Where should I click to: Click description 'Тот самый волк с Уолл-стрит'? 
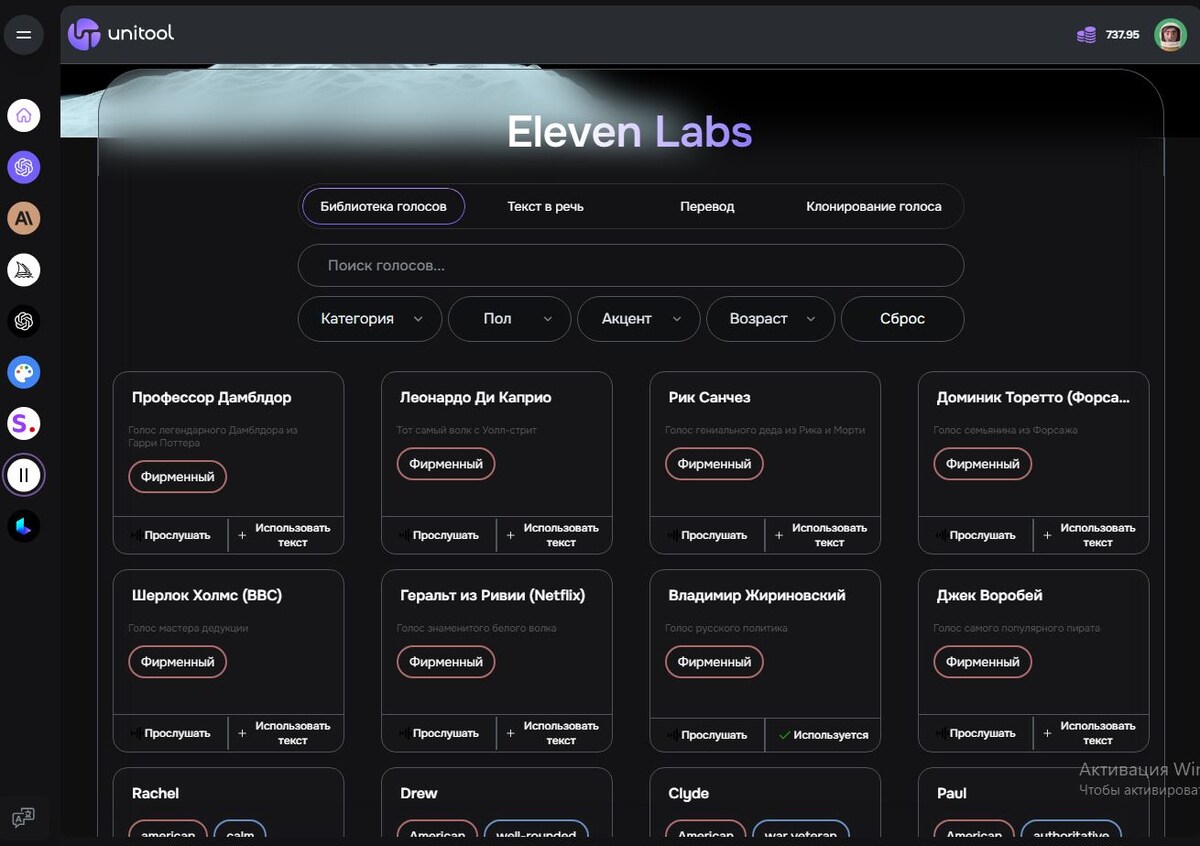pos(466,430)
